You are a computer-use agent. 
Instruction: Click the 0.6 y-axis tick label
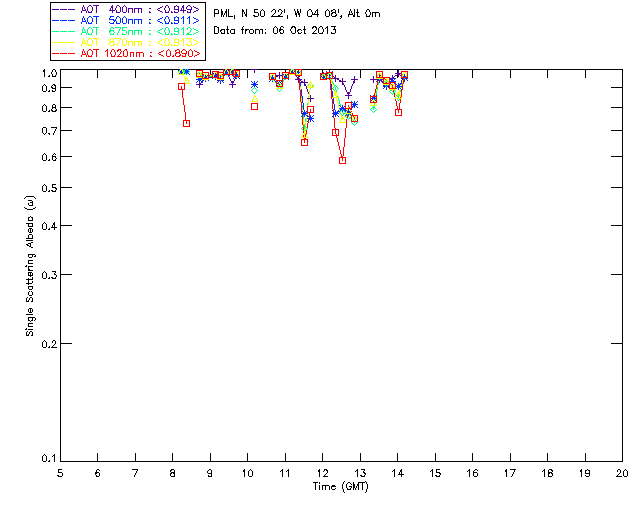point(49,157)
